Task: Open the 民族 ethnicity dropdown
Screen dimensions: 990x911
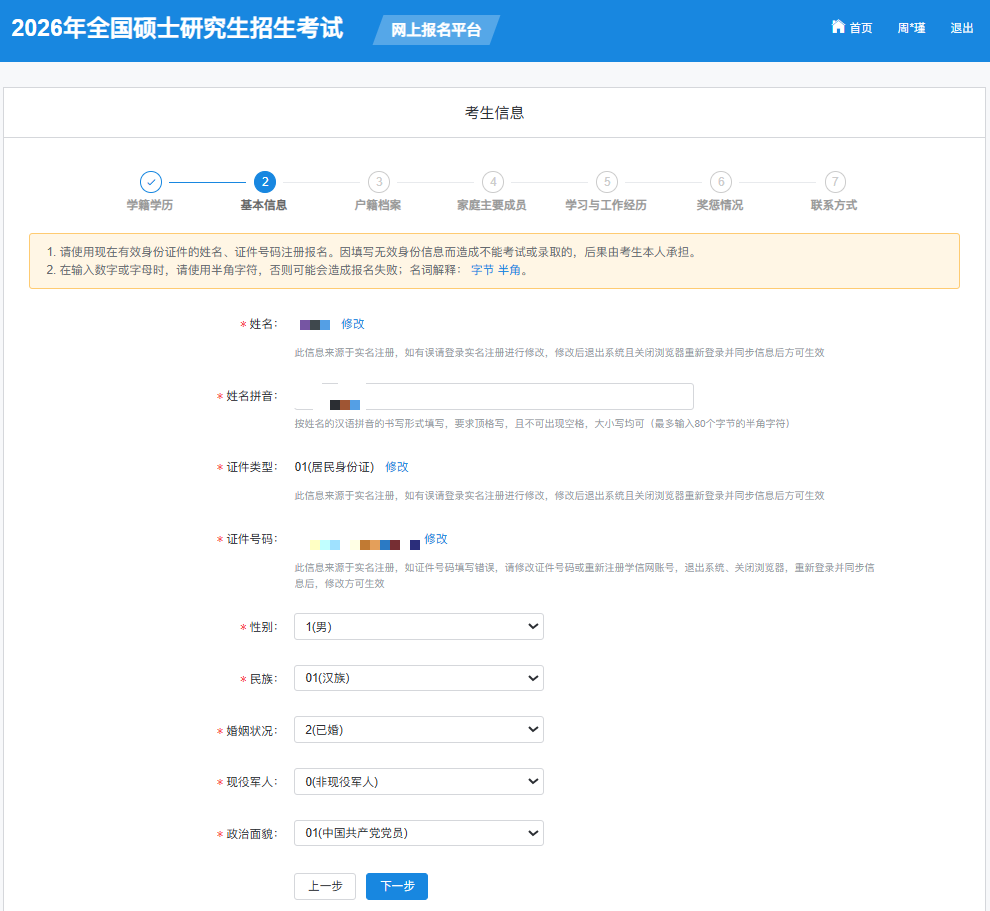Action: click(x=418, y=677)
